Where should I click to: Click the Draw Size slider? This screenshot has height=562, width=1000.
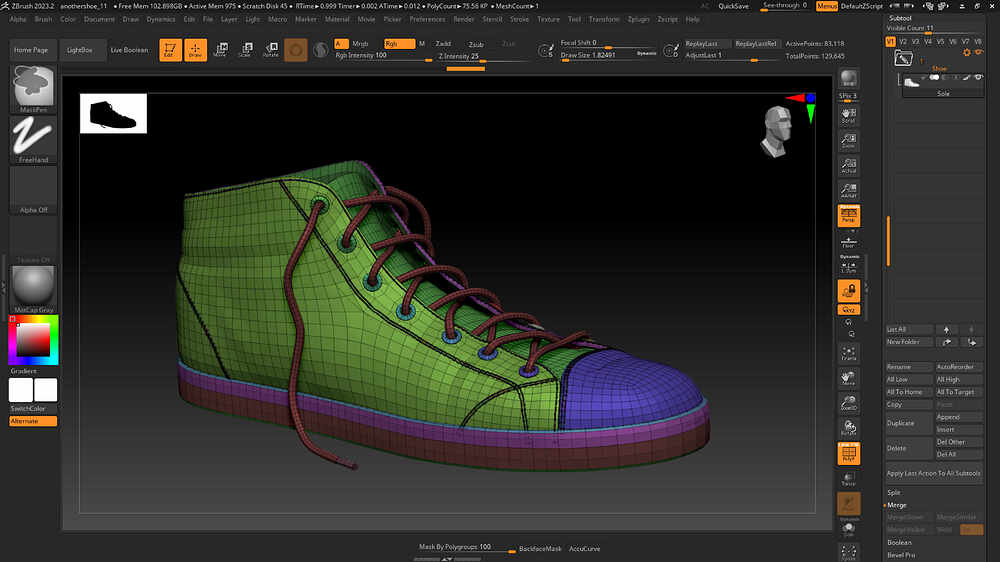(x=609, y=55)
